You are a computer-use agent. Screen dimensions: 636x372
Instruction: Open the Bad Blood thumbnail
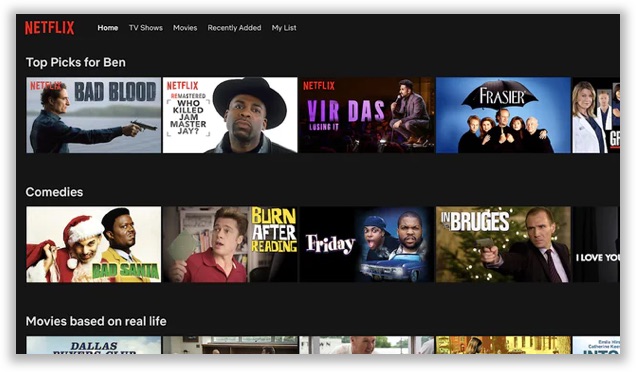[x=94, y=115]
